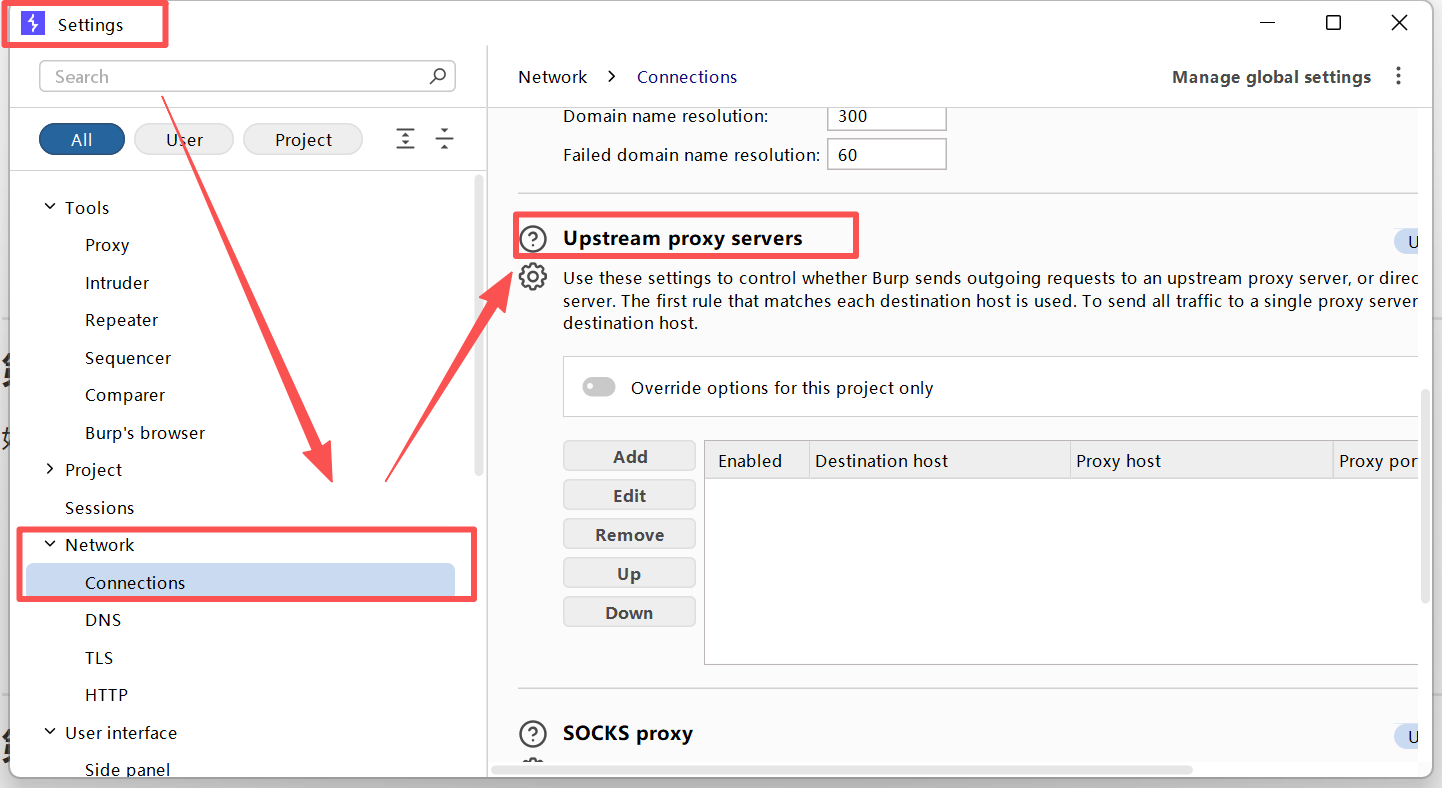1442x788 pixels.
Task: Click the right pane vertical scrollbar
Action: pyautogui.click(x=1425, y=496)
